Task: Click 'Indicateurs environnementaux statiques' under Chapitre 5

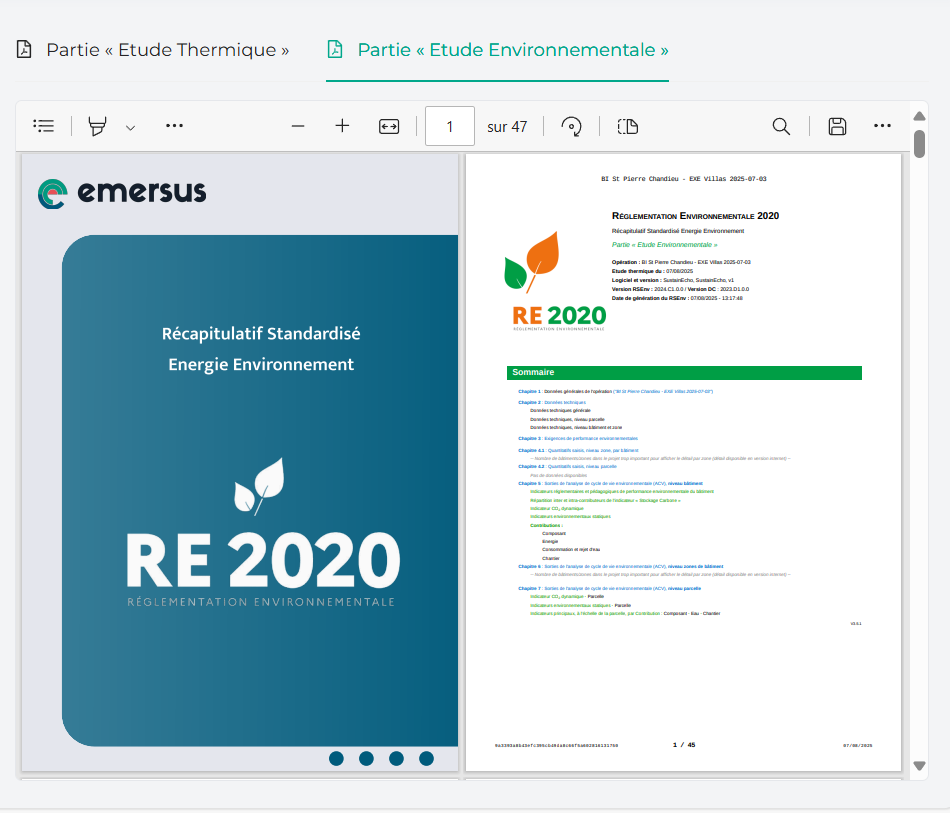Action: 570,516
